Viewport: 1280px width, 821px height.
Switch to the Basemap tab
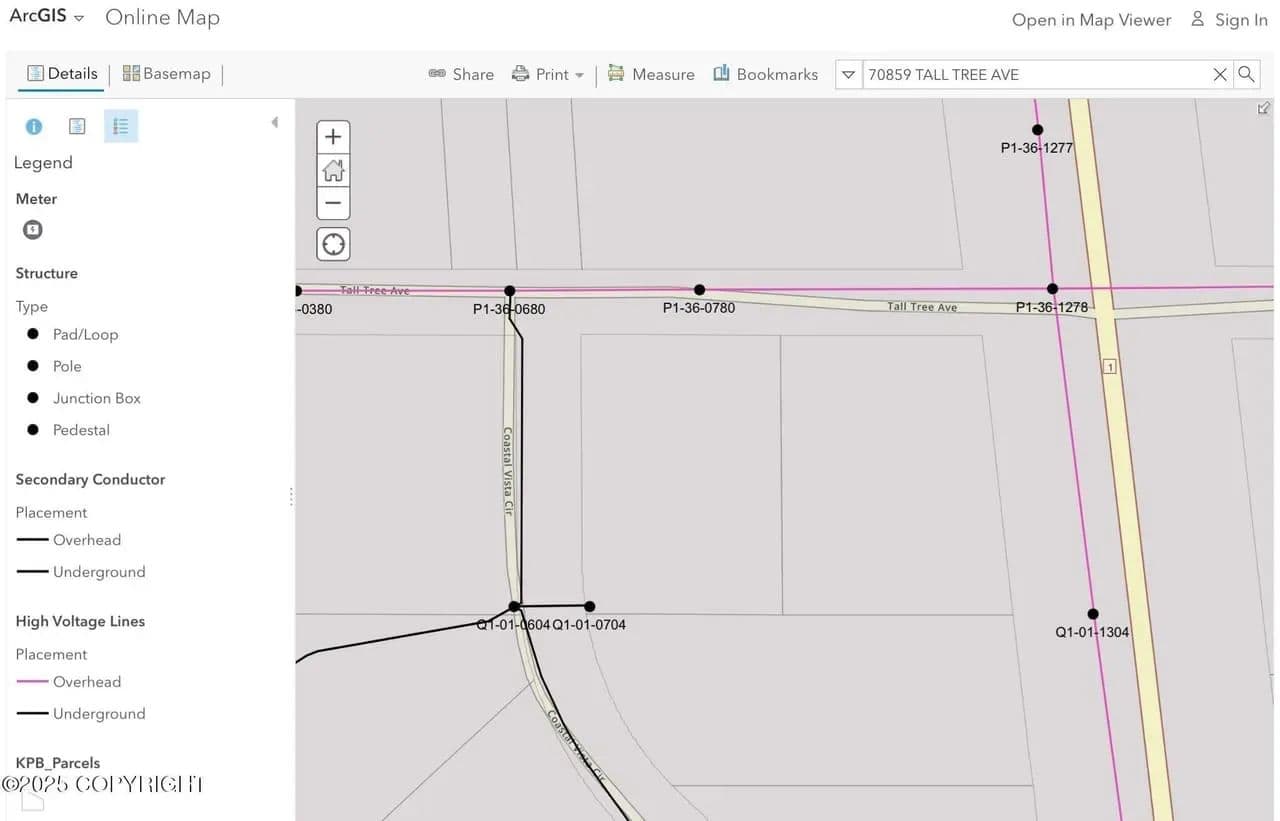point(166,74)
